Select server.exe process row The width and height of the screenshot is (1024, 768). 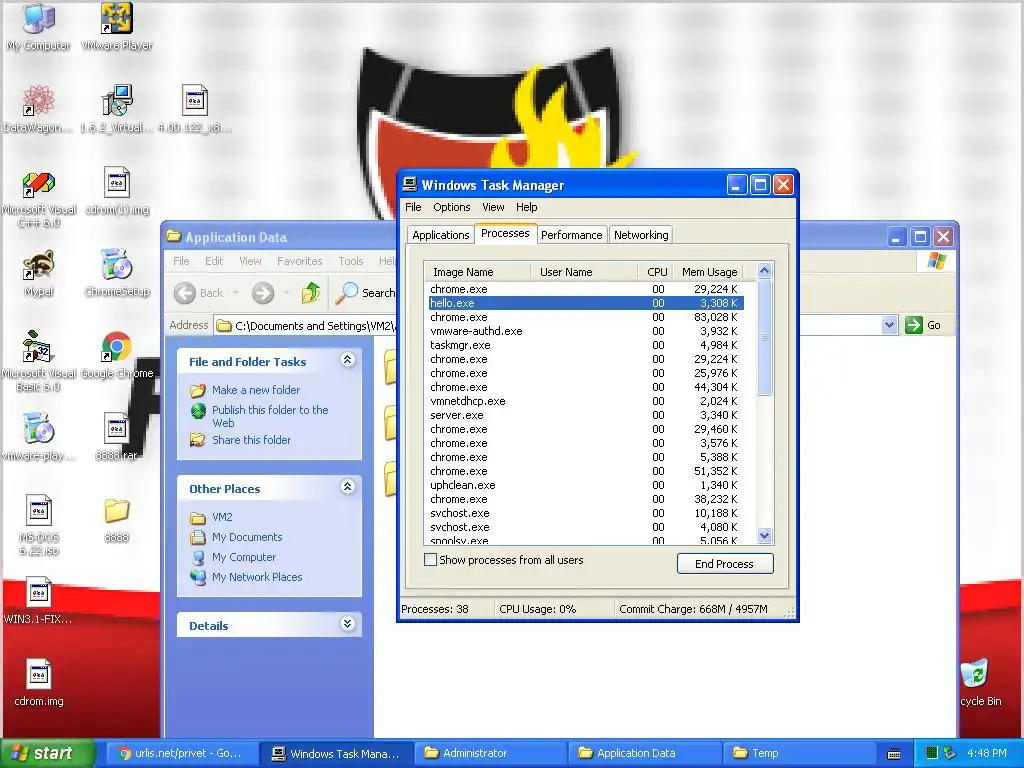click(x=586, y=415)
